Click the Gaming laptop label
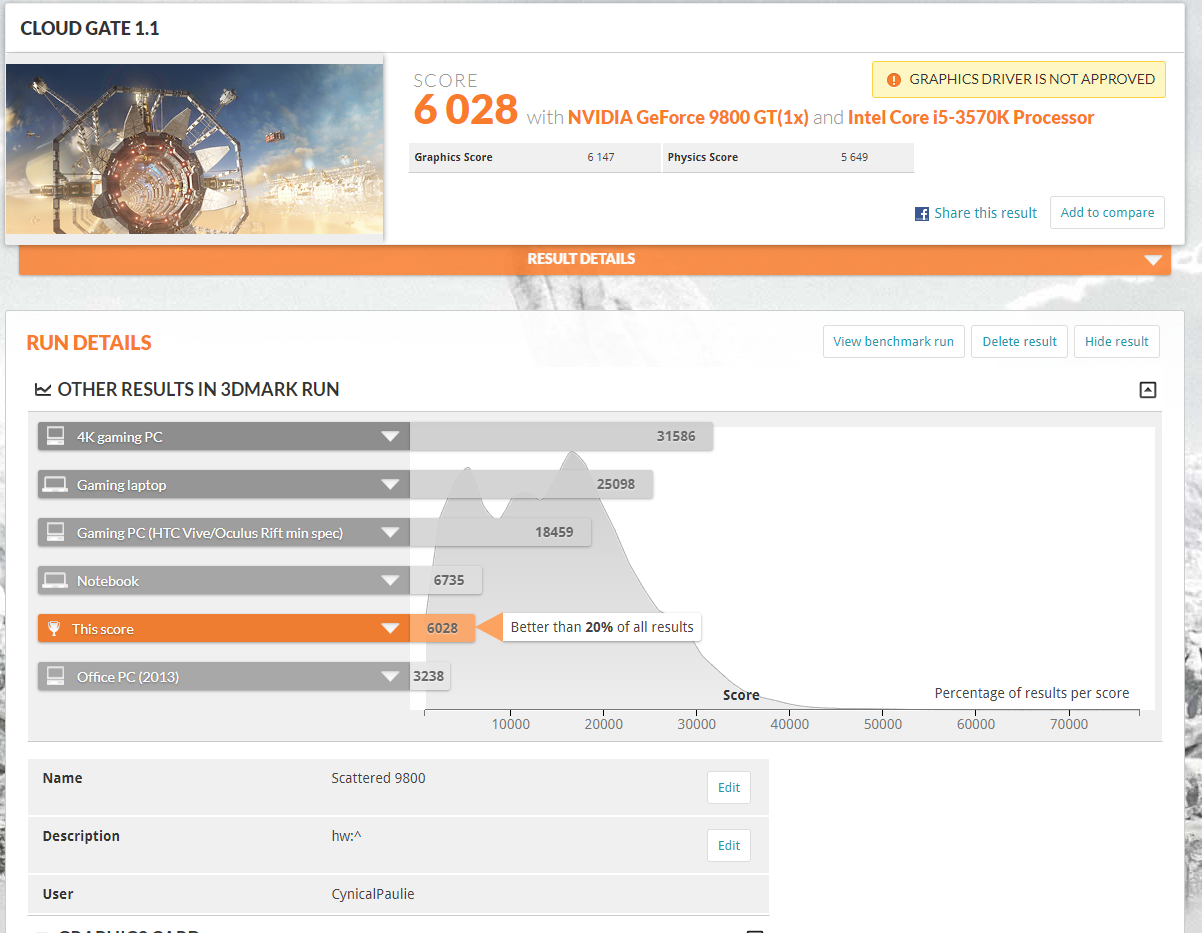 (122, 485)
